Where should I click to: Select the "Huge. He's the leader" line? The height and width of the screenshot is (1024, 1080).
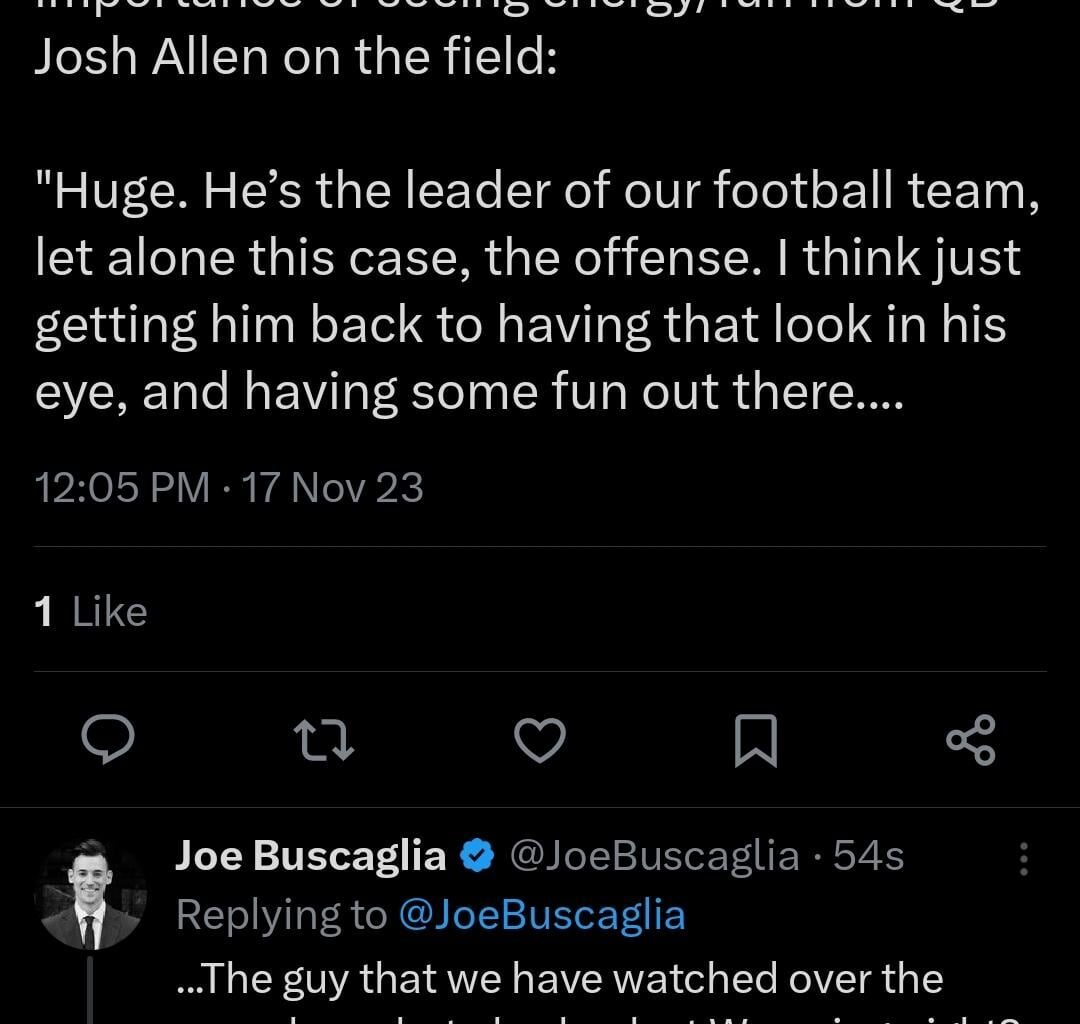pos(537,192)
